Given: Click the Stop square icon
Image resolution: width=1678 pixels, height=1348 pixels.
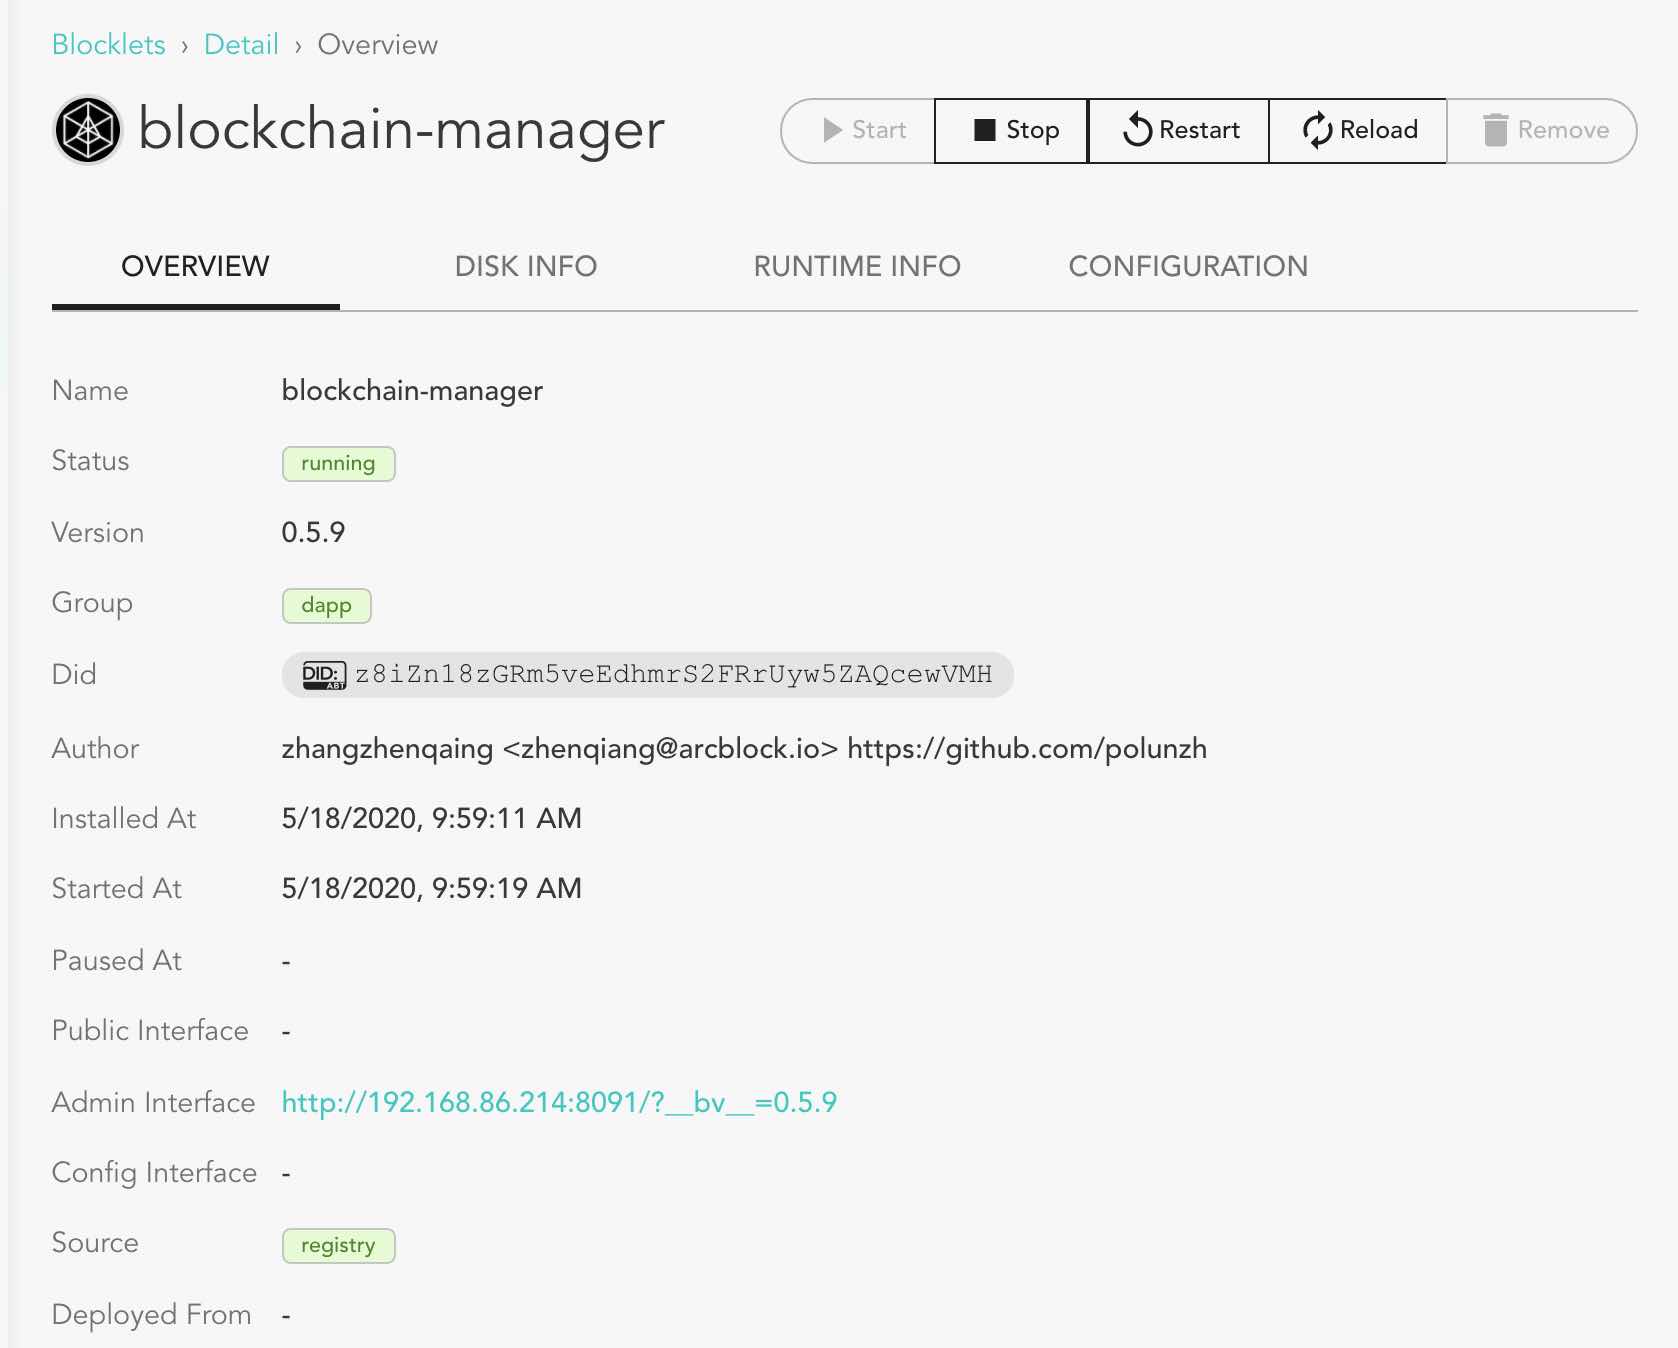Looking at the screenshot, I should tap(985, 130).
